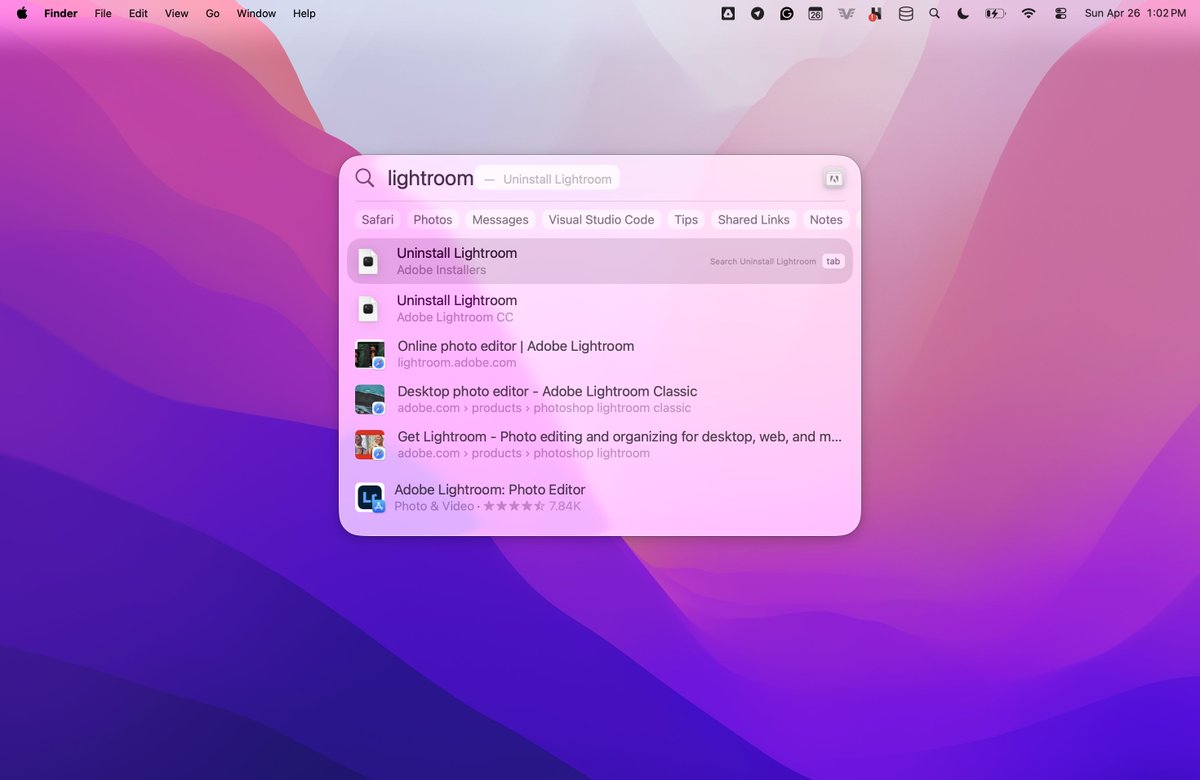Click the Grammarly menu bar icon
The width and height of the screenshot is (1200, 780).
click(x=787, y=13)
